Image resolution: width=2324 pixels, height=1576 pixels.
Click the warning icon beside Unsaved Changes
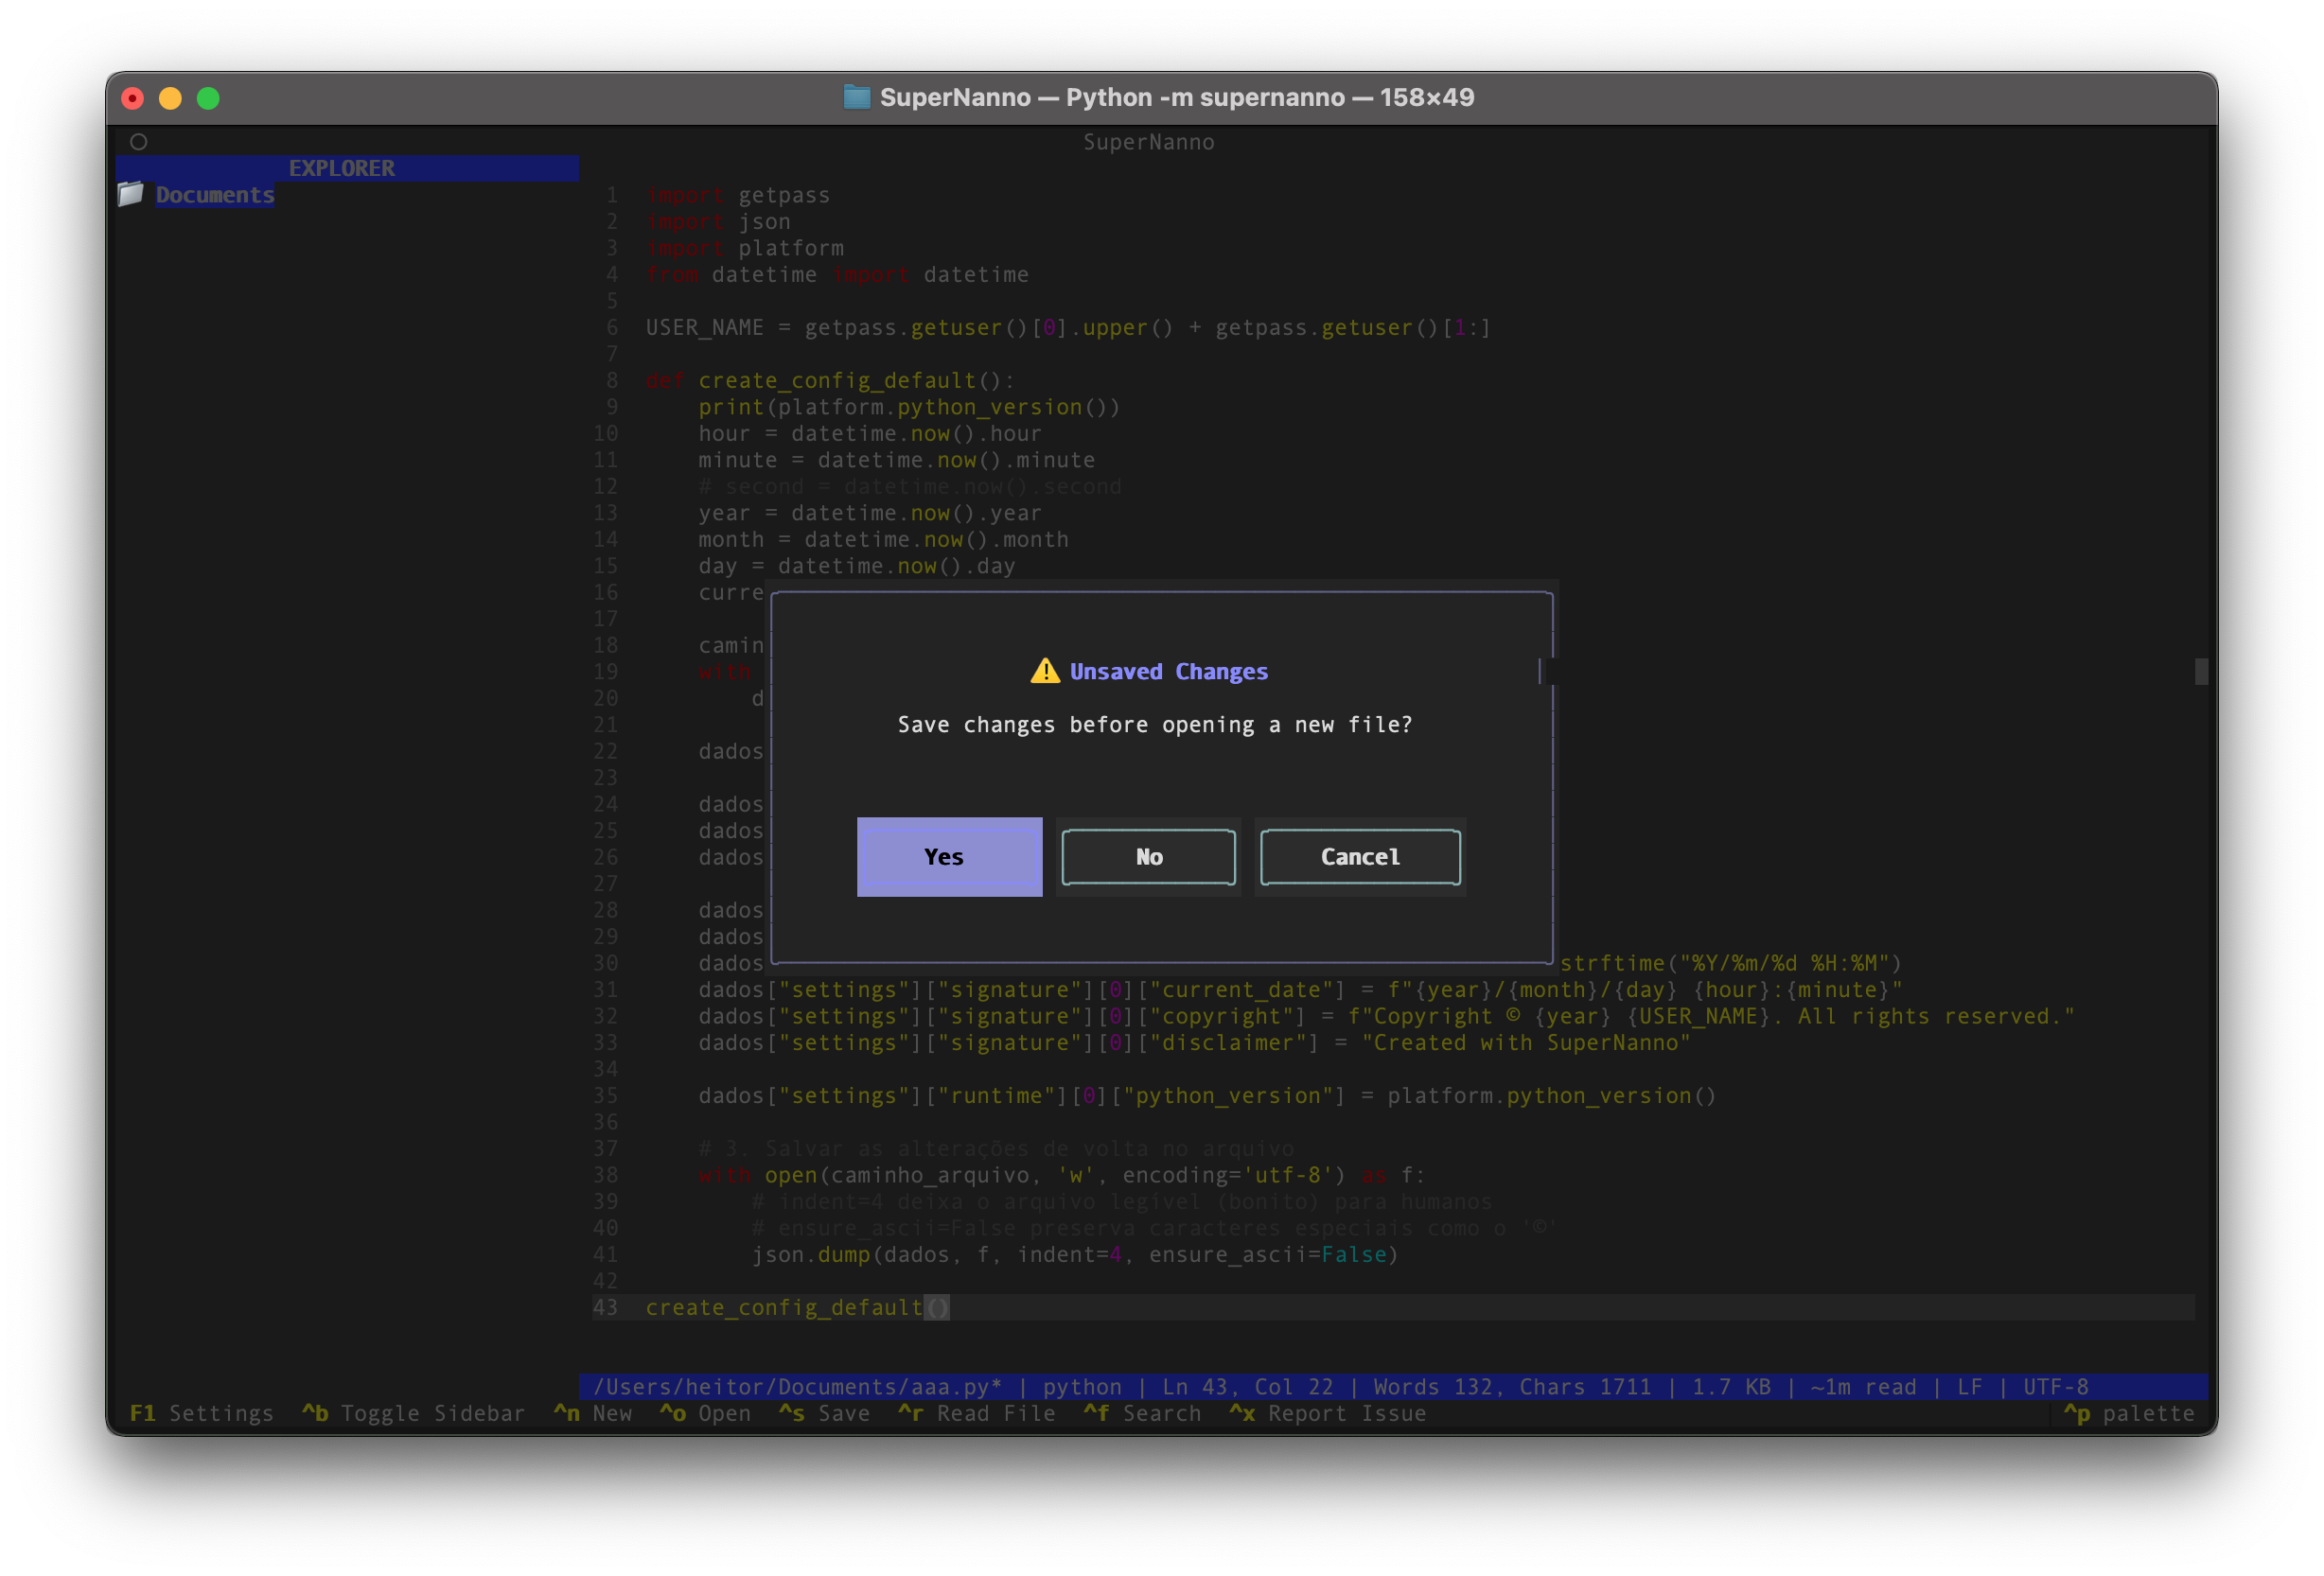coord(1045,671)
